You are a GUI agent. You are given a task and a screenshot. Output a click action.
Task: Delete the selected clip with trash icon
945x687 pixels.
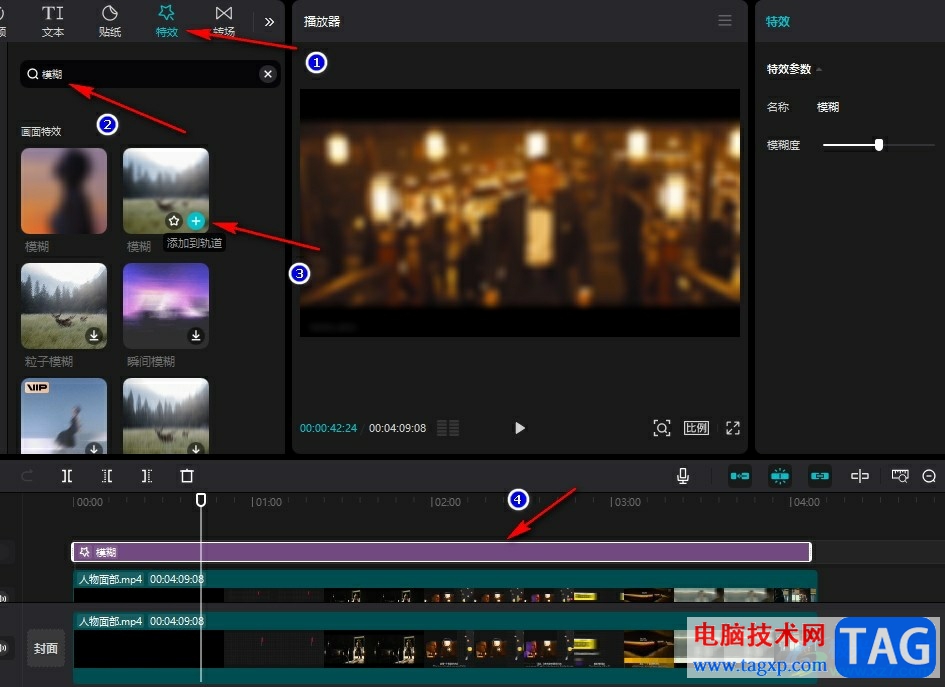(187, 476)
